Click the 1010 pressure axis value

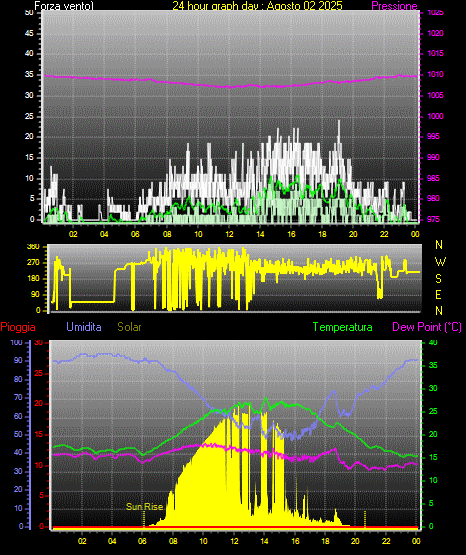pos(435,74)
